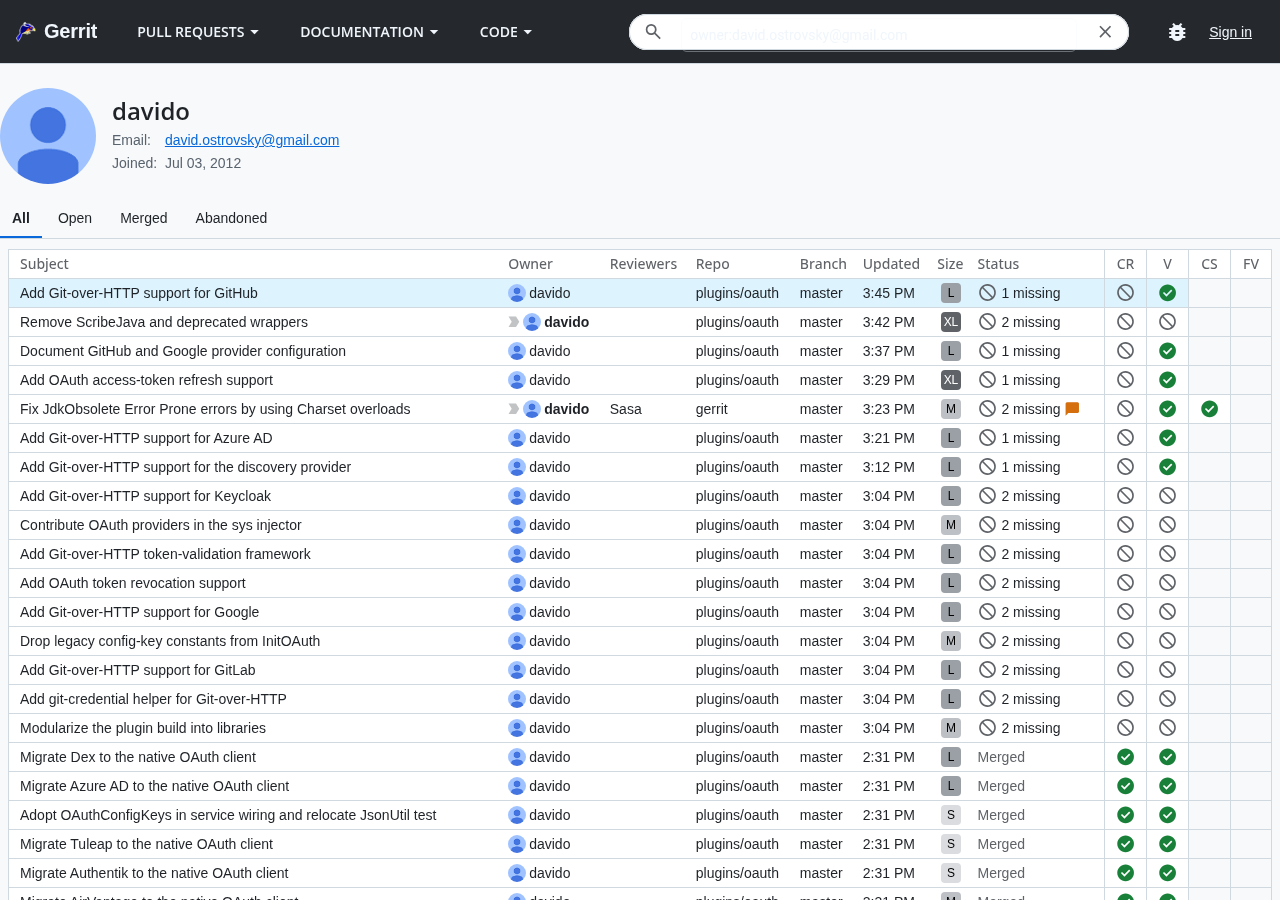Open the Code dropdown menu
Screen dimensions: 1280x900
(505, 32)
